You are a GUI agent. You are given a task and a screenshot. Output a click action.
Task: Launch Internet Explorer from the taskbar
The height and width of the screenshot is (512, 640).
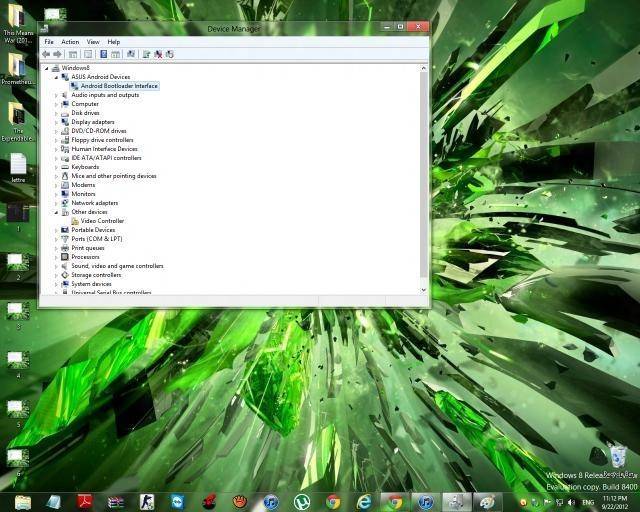click(x=364, y=502)
